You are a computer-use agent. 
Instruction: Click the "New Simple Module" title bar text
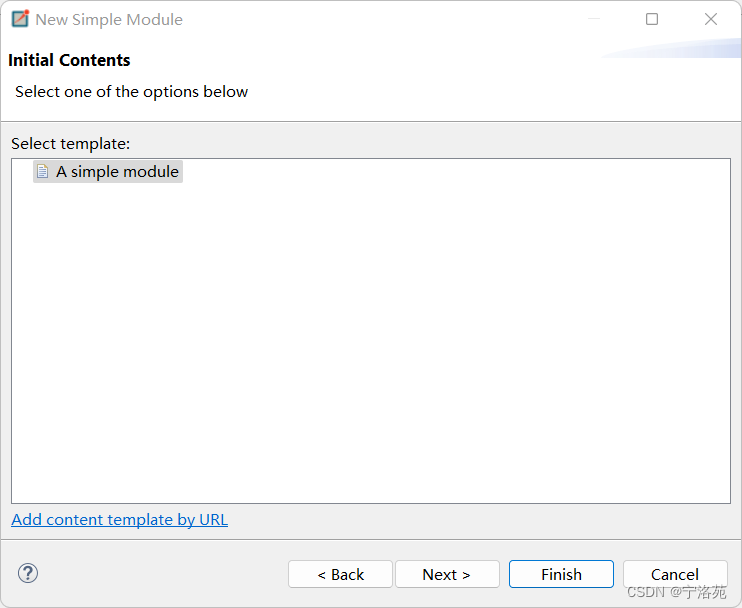(x=109, y=19)
